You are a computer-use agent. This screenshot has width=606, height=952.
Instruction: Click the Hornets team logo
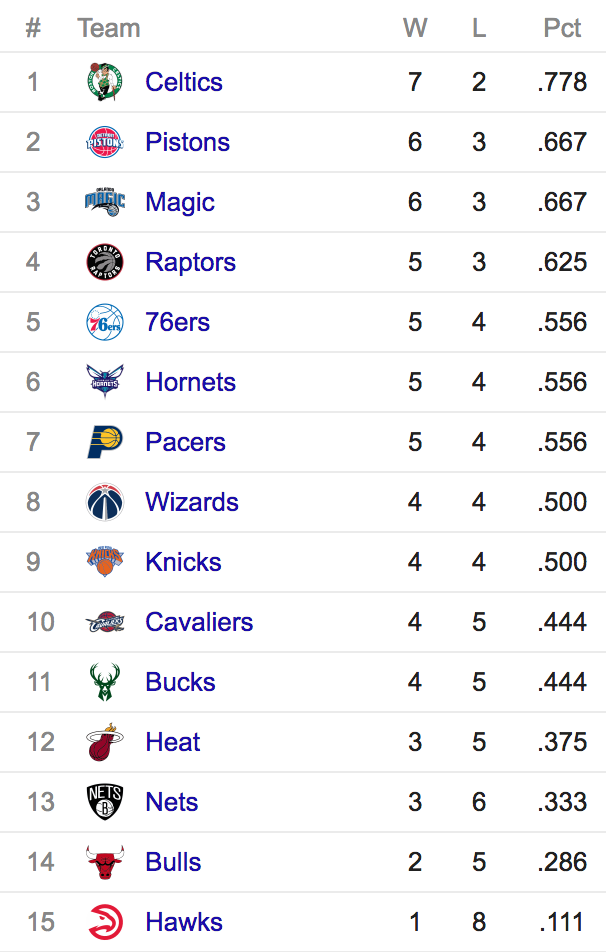pyautogui.click(x=105, y=382)
